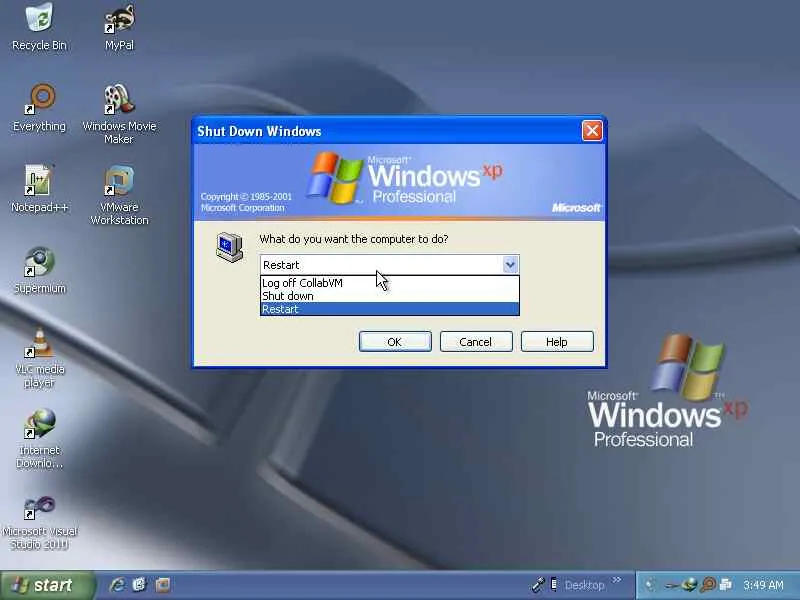Open Help for the shutdown dialog
The height and width of the screenshot is (600, 800).
[x=557, y=341]
